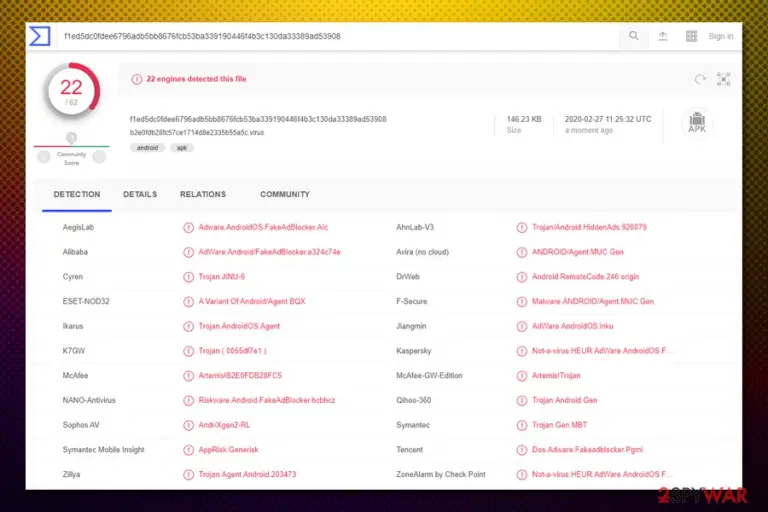This screenshot has height=512, width=768.
Task: Click the alert icon beside AegisLab detection
Action: point(189,227)
